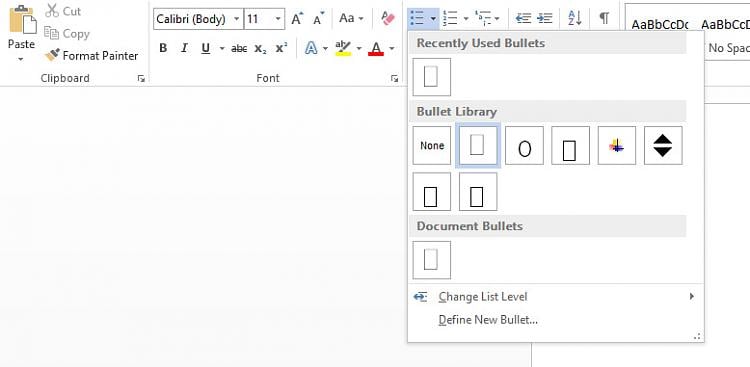Click the Multilevel List button
The width and height of the screenshot is (750, 367).
pos(482,18)
